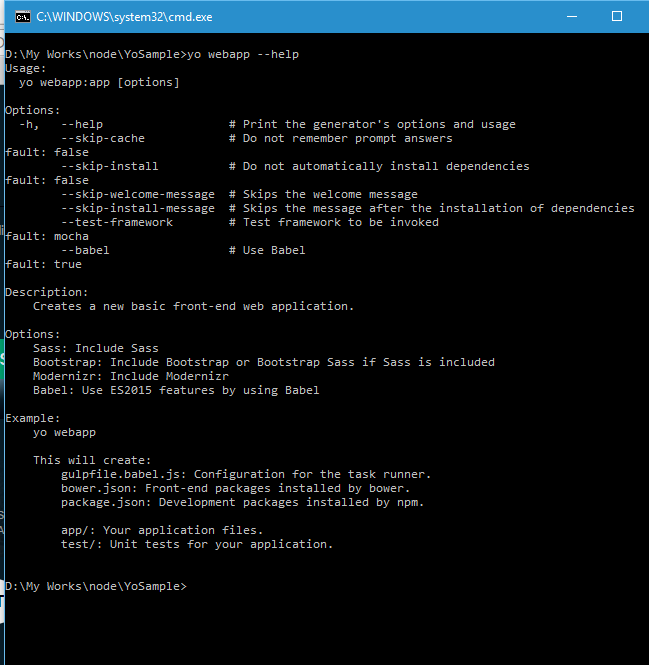649x665 pixels.
Task: Click the C:\WINDOWS\system32\cmd.exe title bar text
Action: (124, 17)
